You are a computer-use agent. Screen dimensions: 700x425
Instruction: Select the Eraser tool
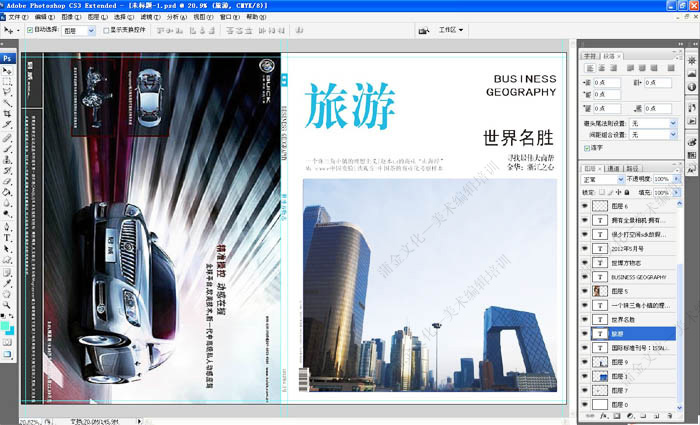pyautogui.click(x=7, y=181)
